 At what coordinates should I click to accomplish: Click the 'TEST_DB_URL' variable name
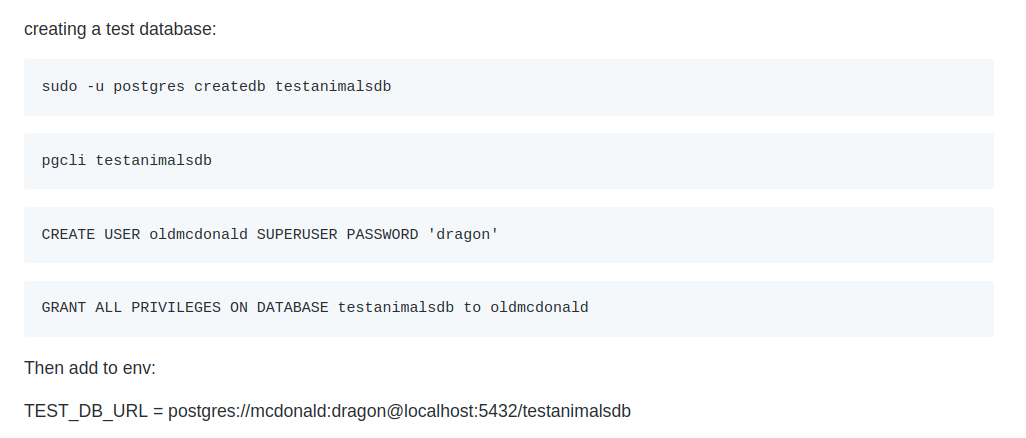[86, 411]
